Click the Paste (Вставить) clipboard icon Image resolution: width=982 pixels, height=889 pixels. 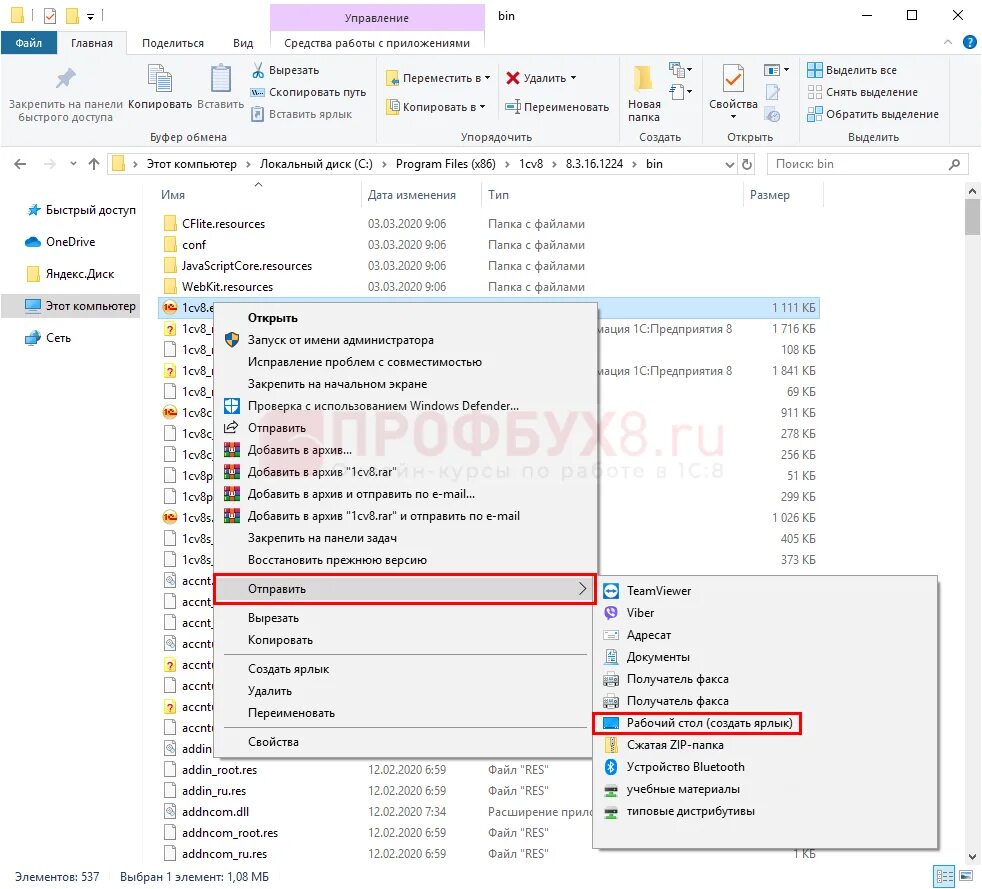(220, 80)
